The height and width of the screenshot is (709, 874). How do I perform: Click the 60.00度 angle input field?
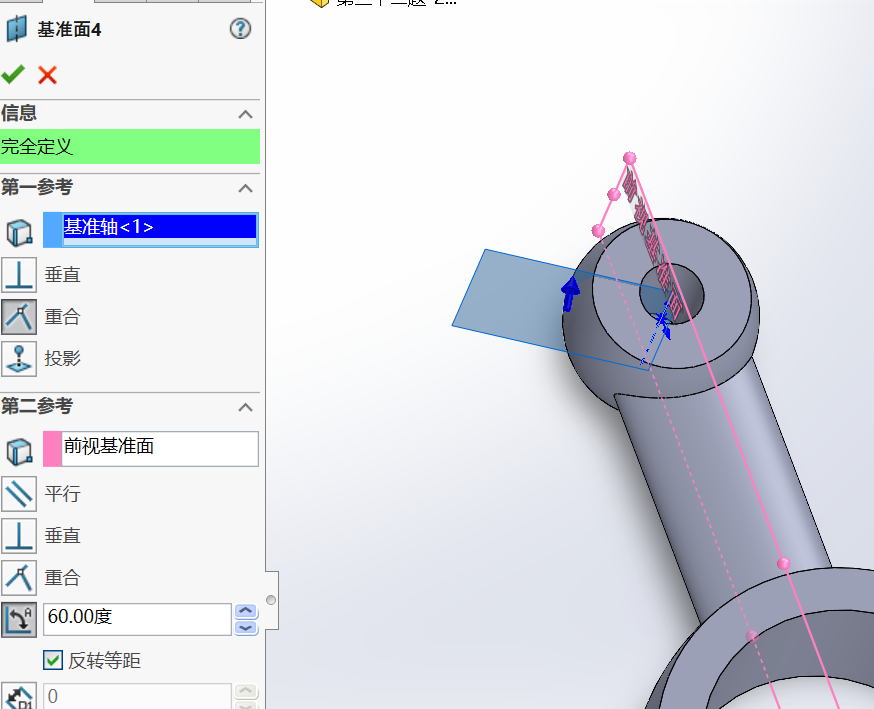137,619
